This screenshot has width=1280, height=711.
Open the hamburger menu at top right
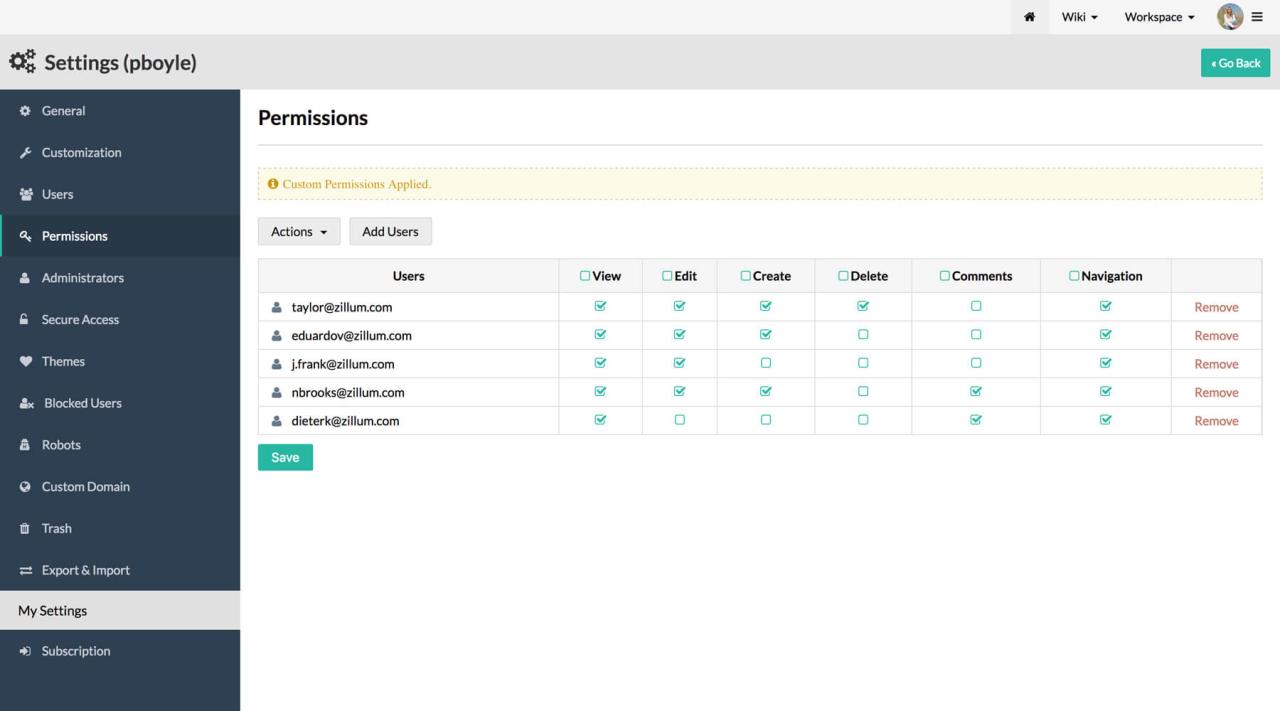click(x=1258, y=16)
